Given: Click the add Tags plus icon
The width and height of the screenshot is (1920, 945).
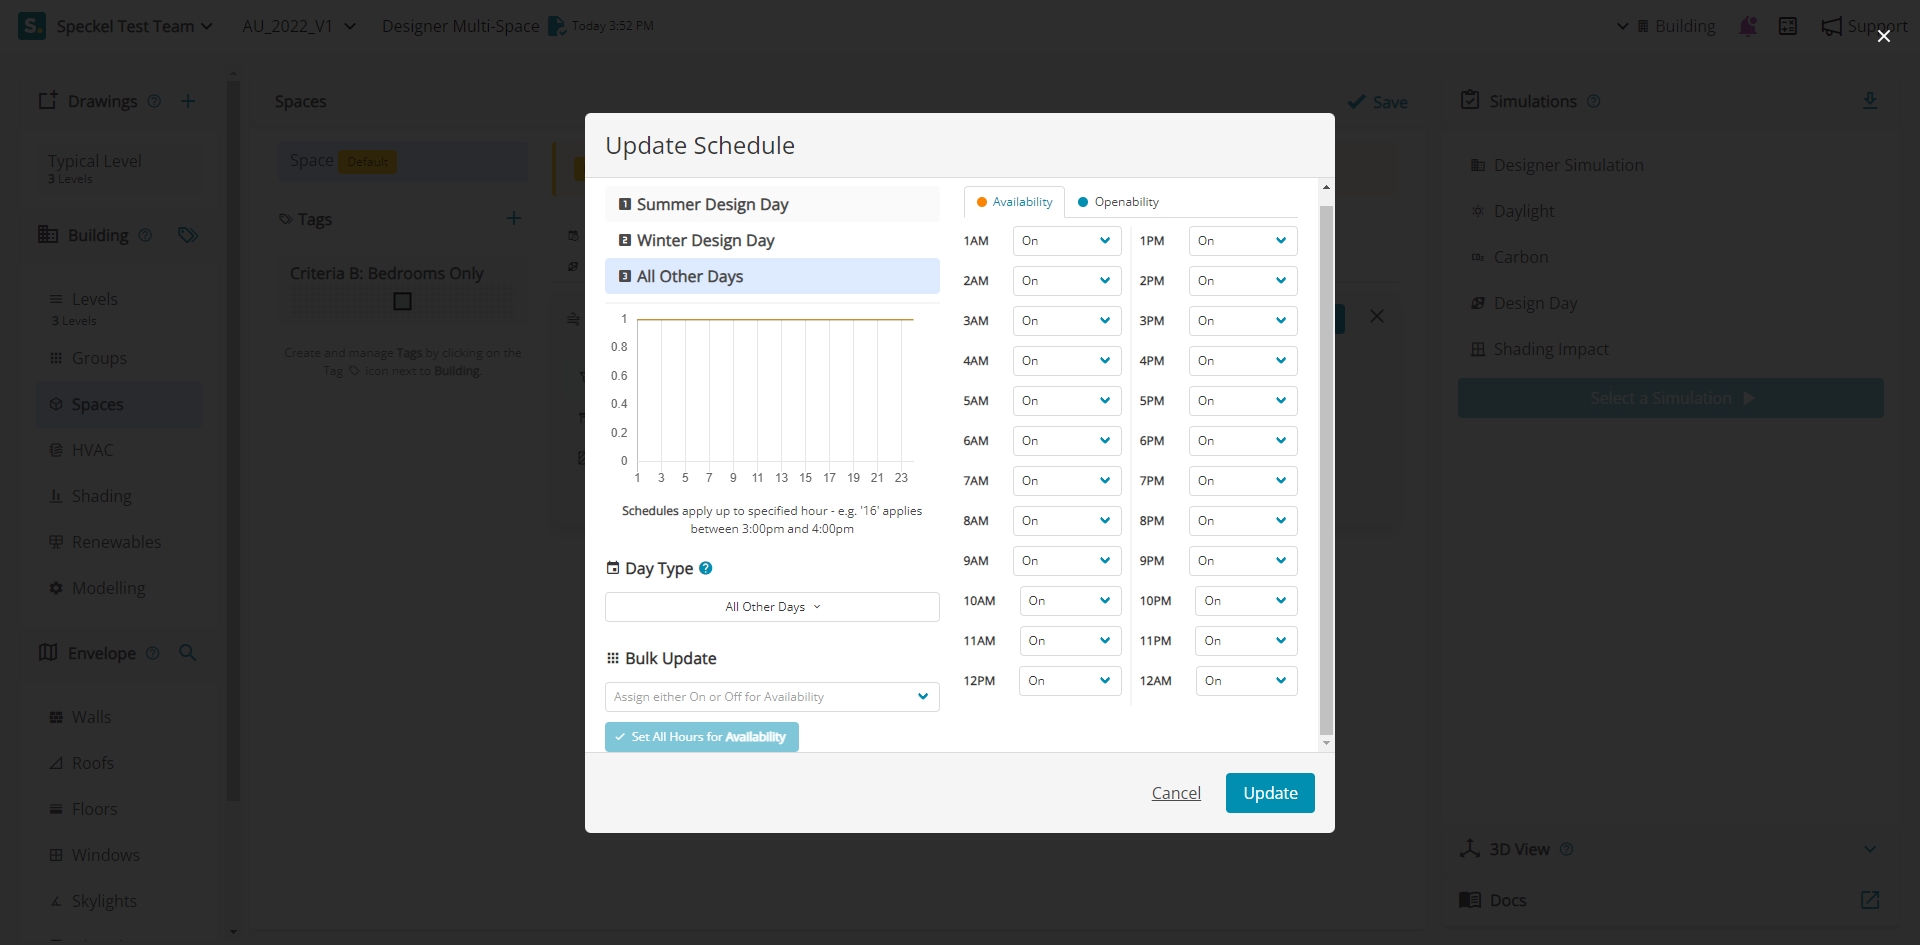Looking at the screenshot, I should click(514, 219).
